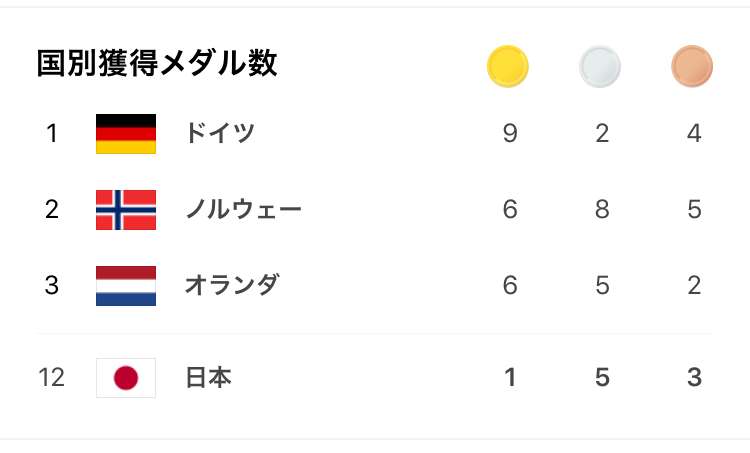Select the ドイツ country name
This screenshot has height=453, width=750.
[x=220, y=133]
